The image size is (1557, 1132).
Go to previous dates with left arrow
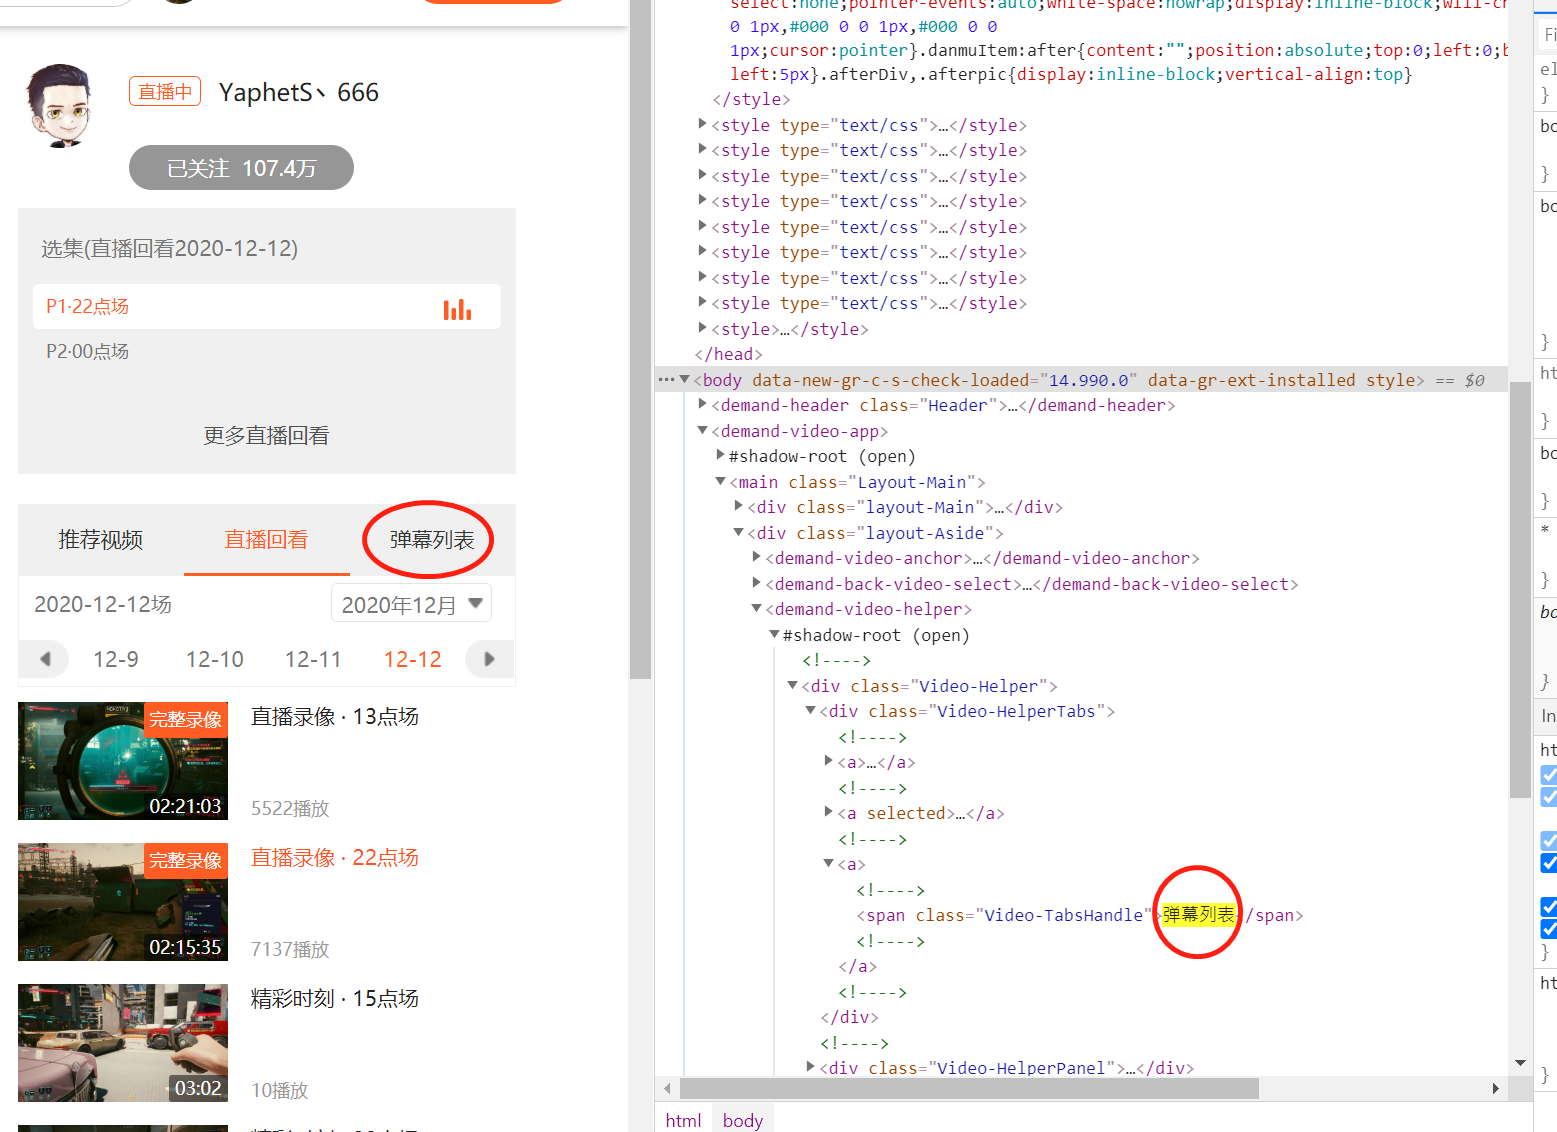coord(45,659)
